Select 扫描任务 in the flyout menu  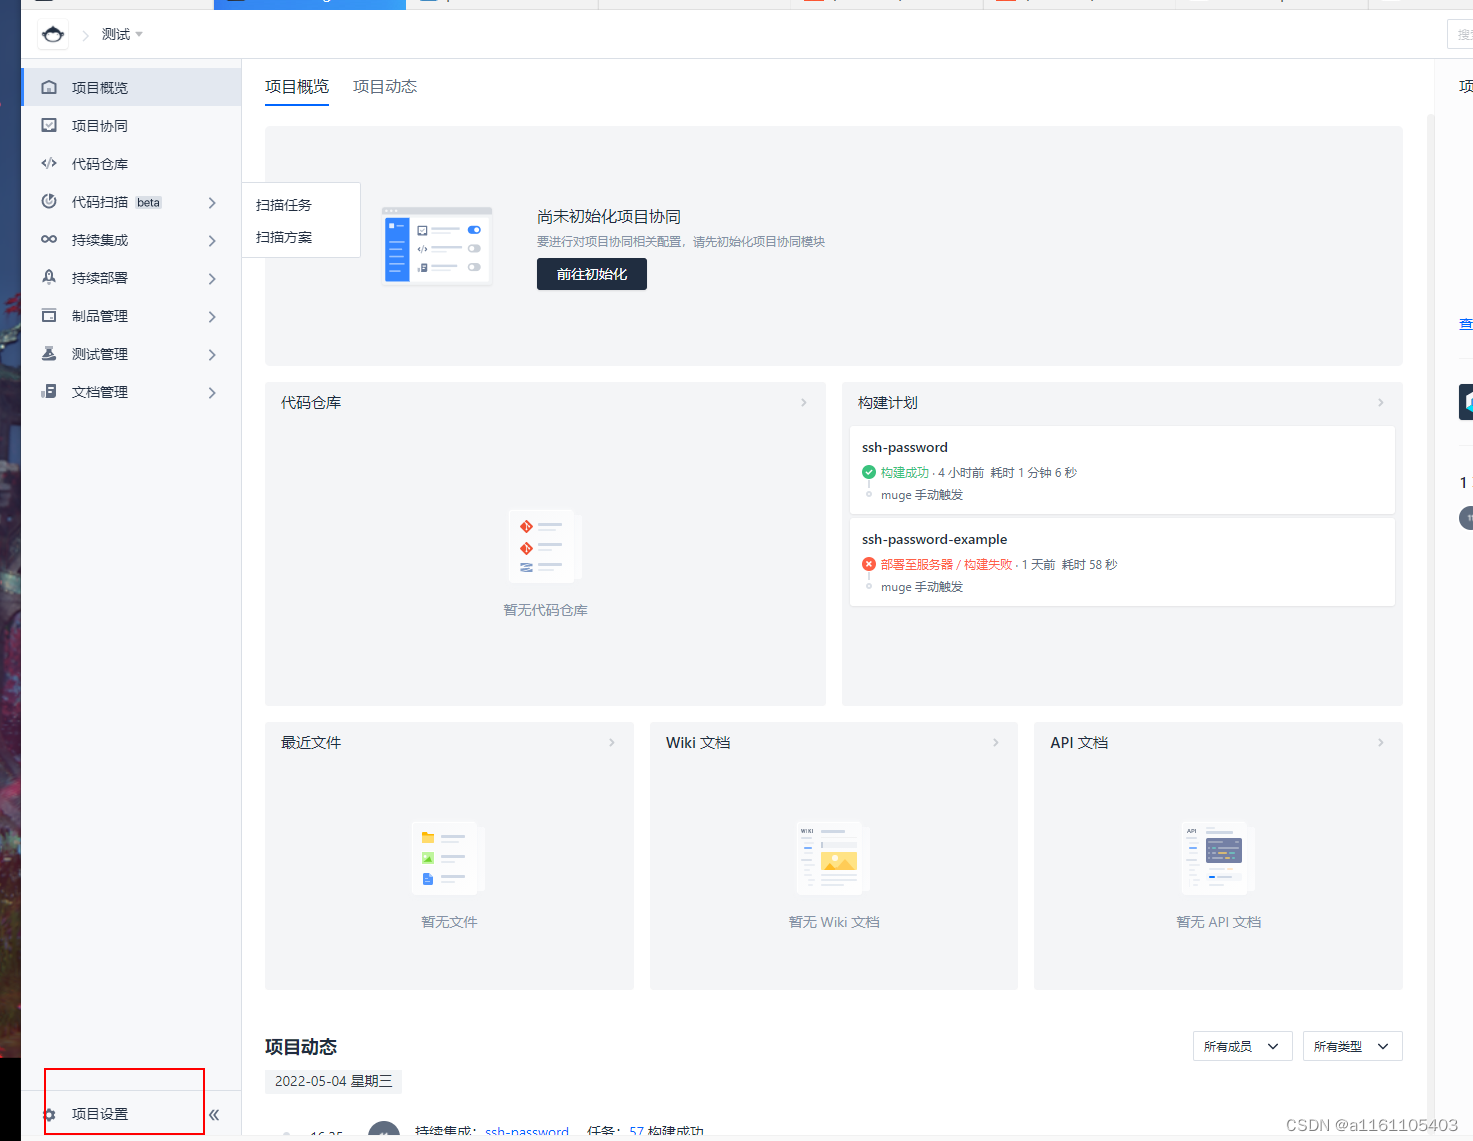(284, 205)
